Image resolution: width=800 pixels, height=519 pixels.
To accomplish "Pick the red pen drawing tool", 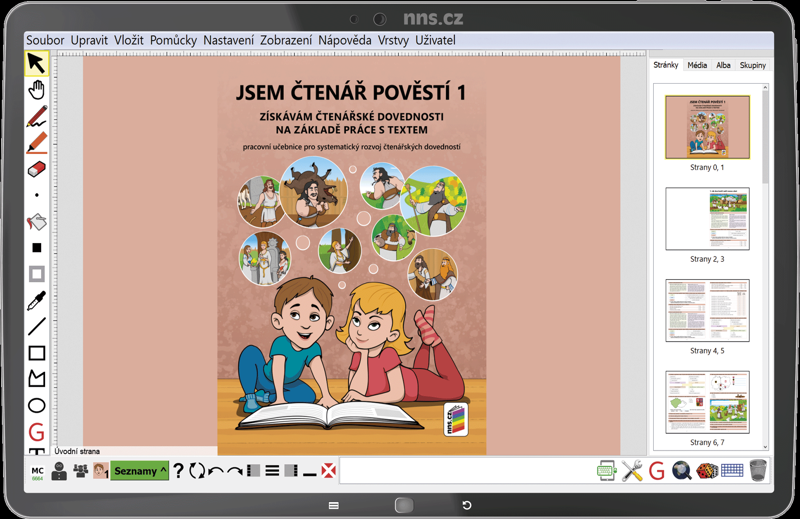I will pyautogui.click(x=37, y=116).
